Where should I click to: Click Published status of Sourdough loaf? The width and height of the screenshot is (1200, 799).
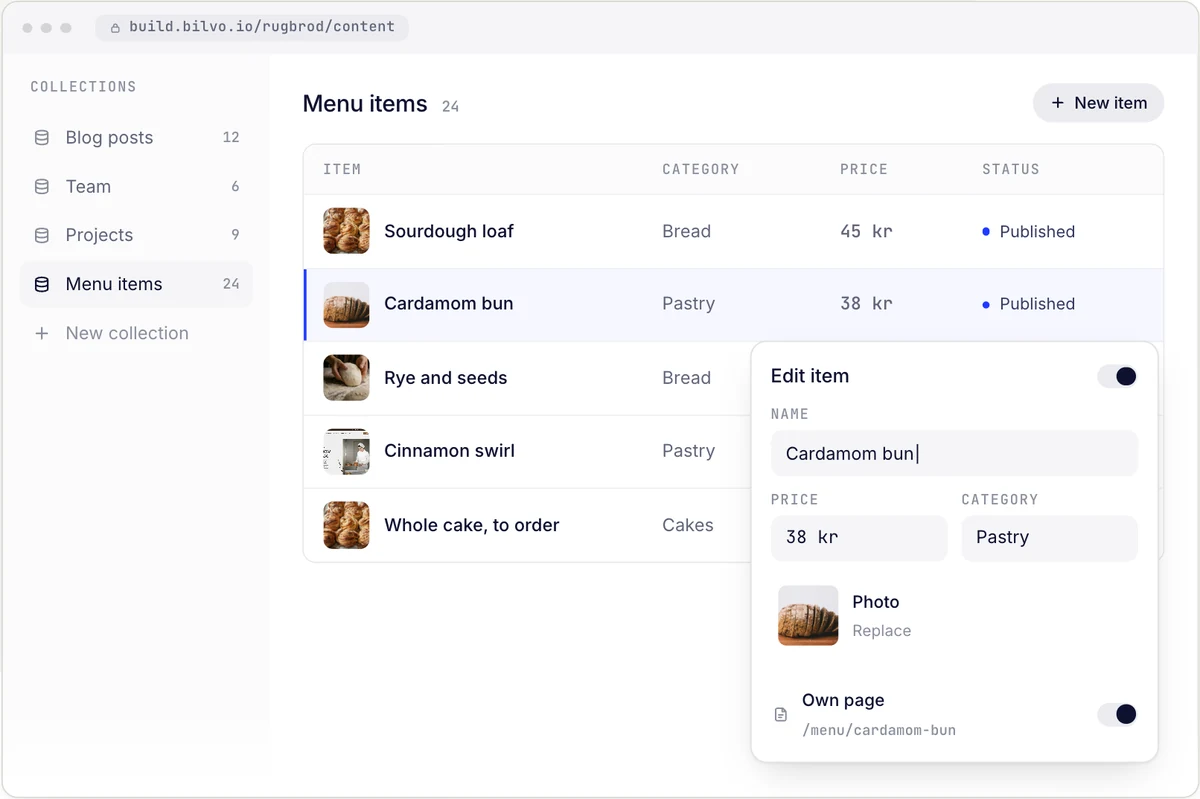(1028, 232)
